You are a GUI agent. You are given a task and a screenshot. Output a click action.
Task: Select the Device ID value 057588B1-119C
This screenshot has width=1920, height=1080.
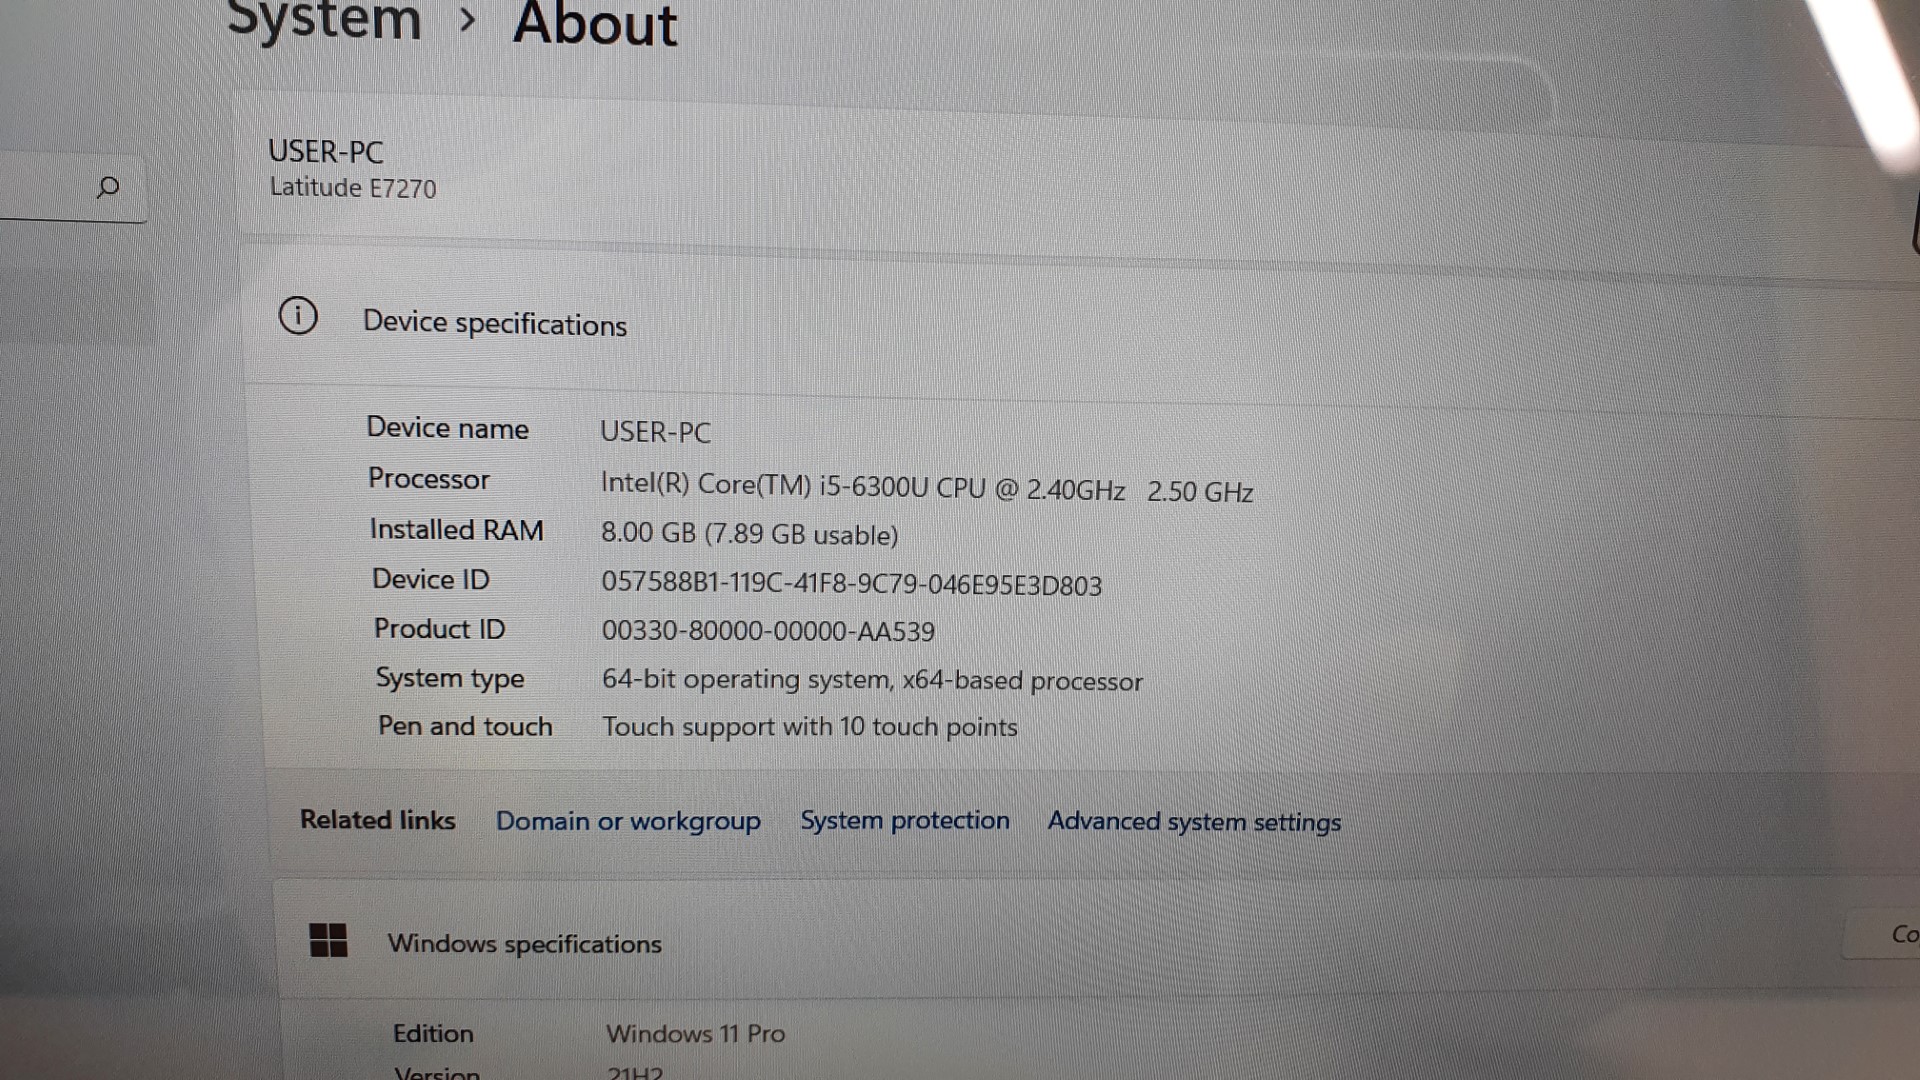tap(851, 584)
